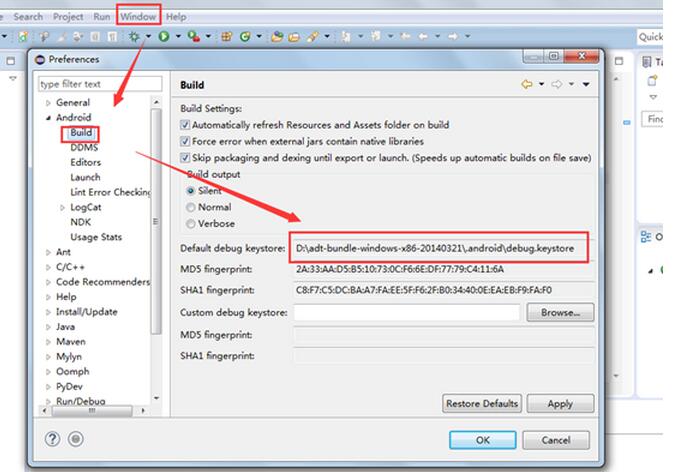Toggle Force error when external jars checkbox
This screenshot has width=680, height=472.
185,141
